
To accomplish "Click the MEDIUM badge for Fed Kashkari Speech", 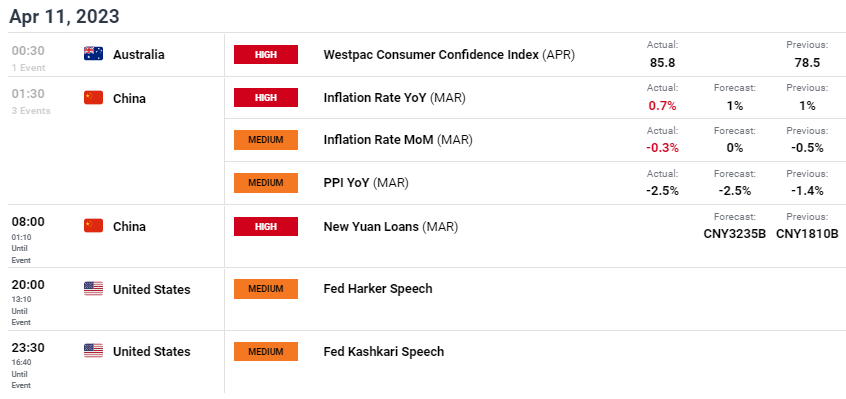I will [265, 352].
